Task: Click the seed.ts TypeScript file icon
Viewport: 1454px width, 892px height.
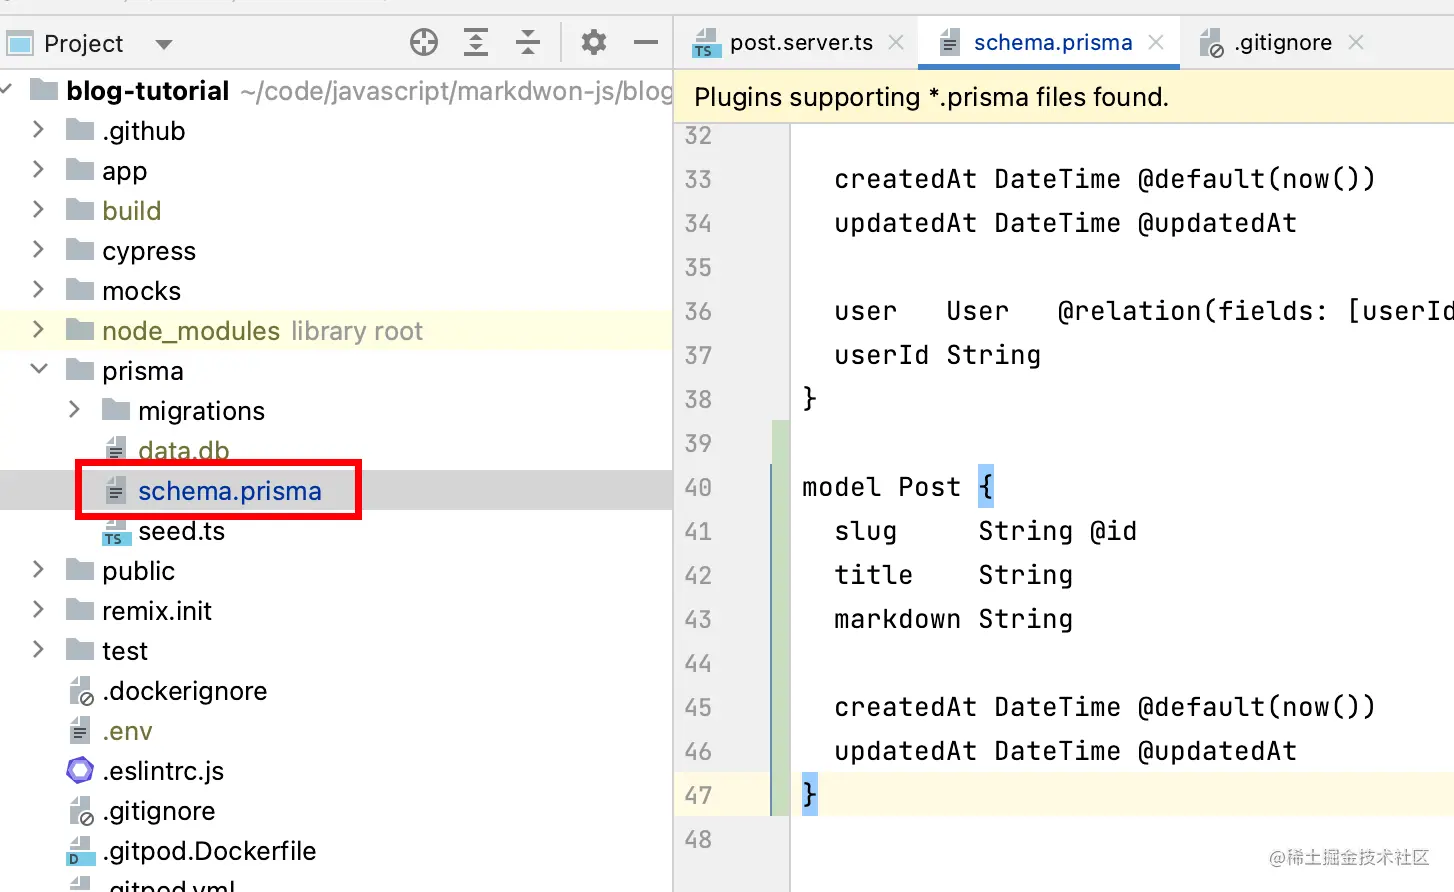Action: tap(116, 532)
